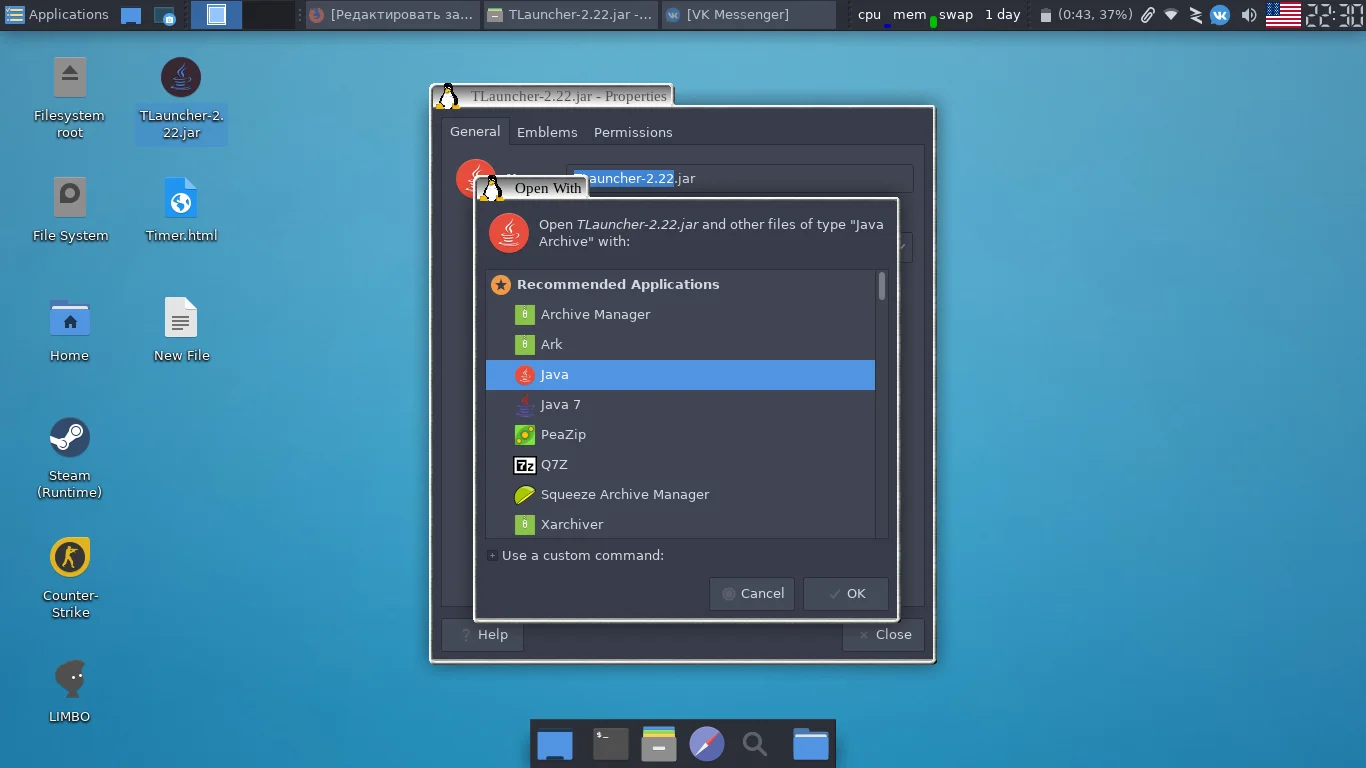This screenshot has height=768, width=1366.
Task: Switch to the Emblems tab in Properties
Action: point(547,132)
